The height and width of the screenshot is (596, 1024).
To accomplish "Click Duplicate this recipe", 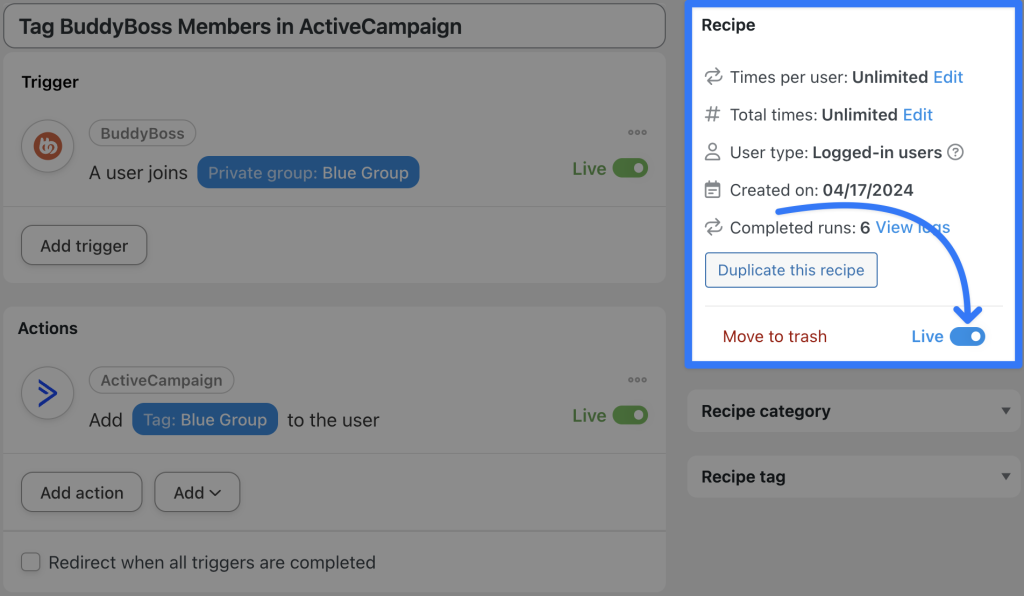I will pyautogui.click(x=791, y=270).
